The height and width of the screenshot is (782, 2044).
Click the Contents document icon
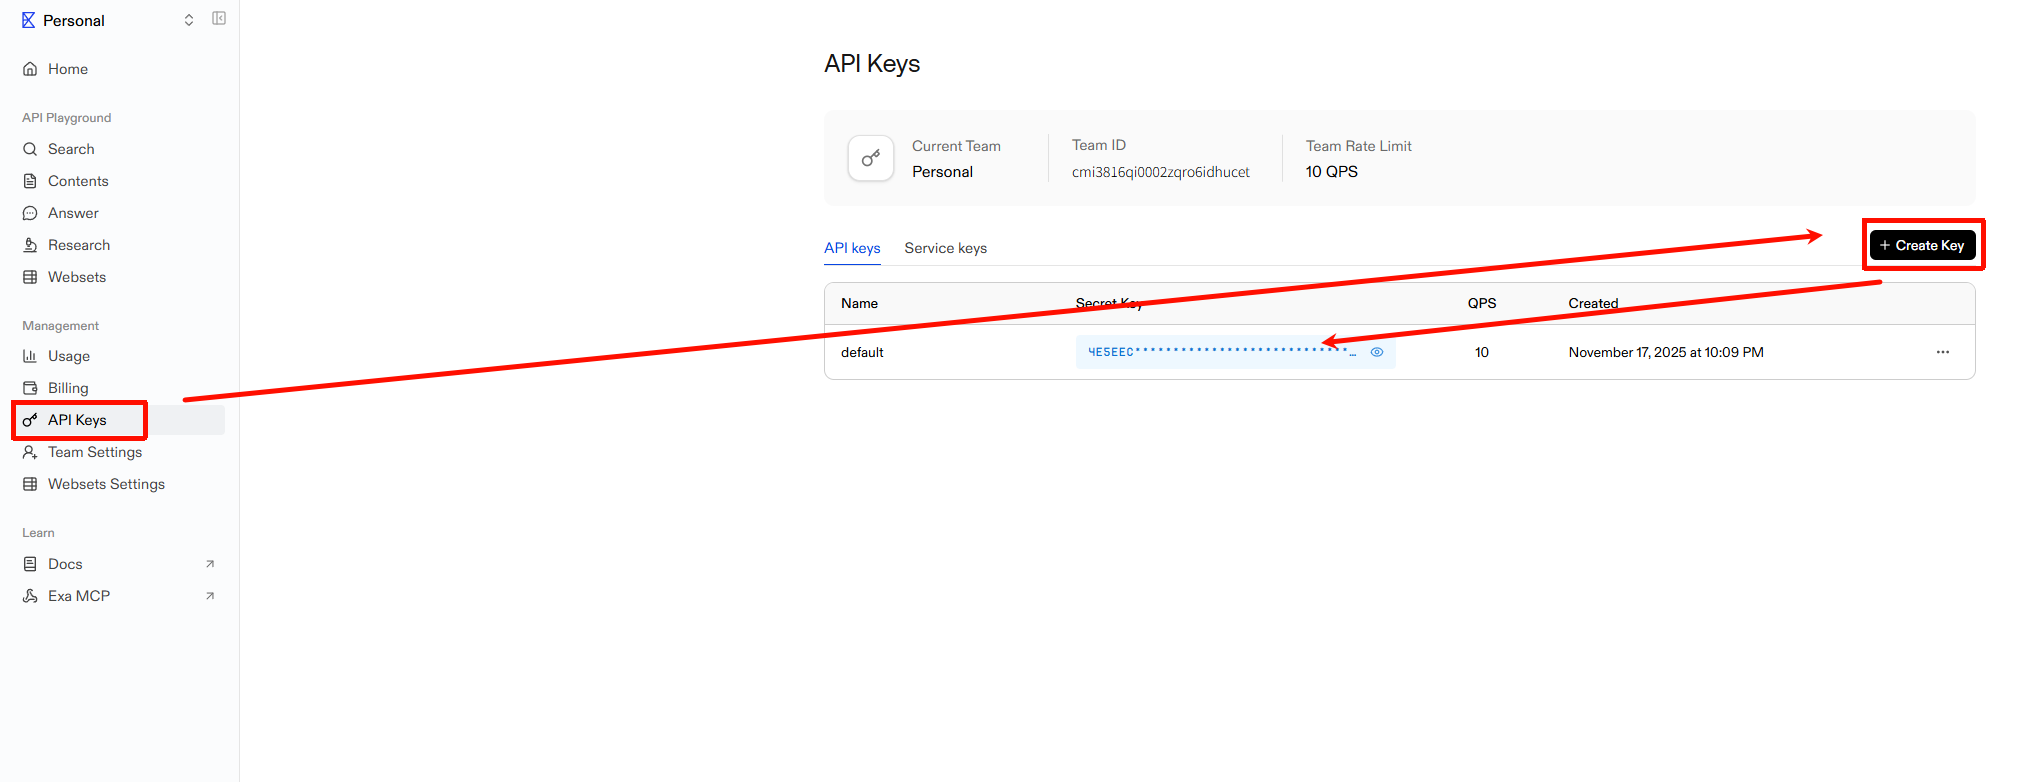tap(30, 181)
